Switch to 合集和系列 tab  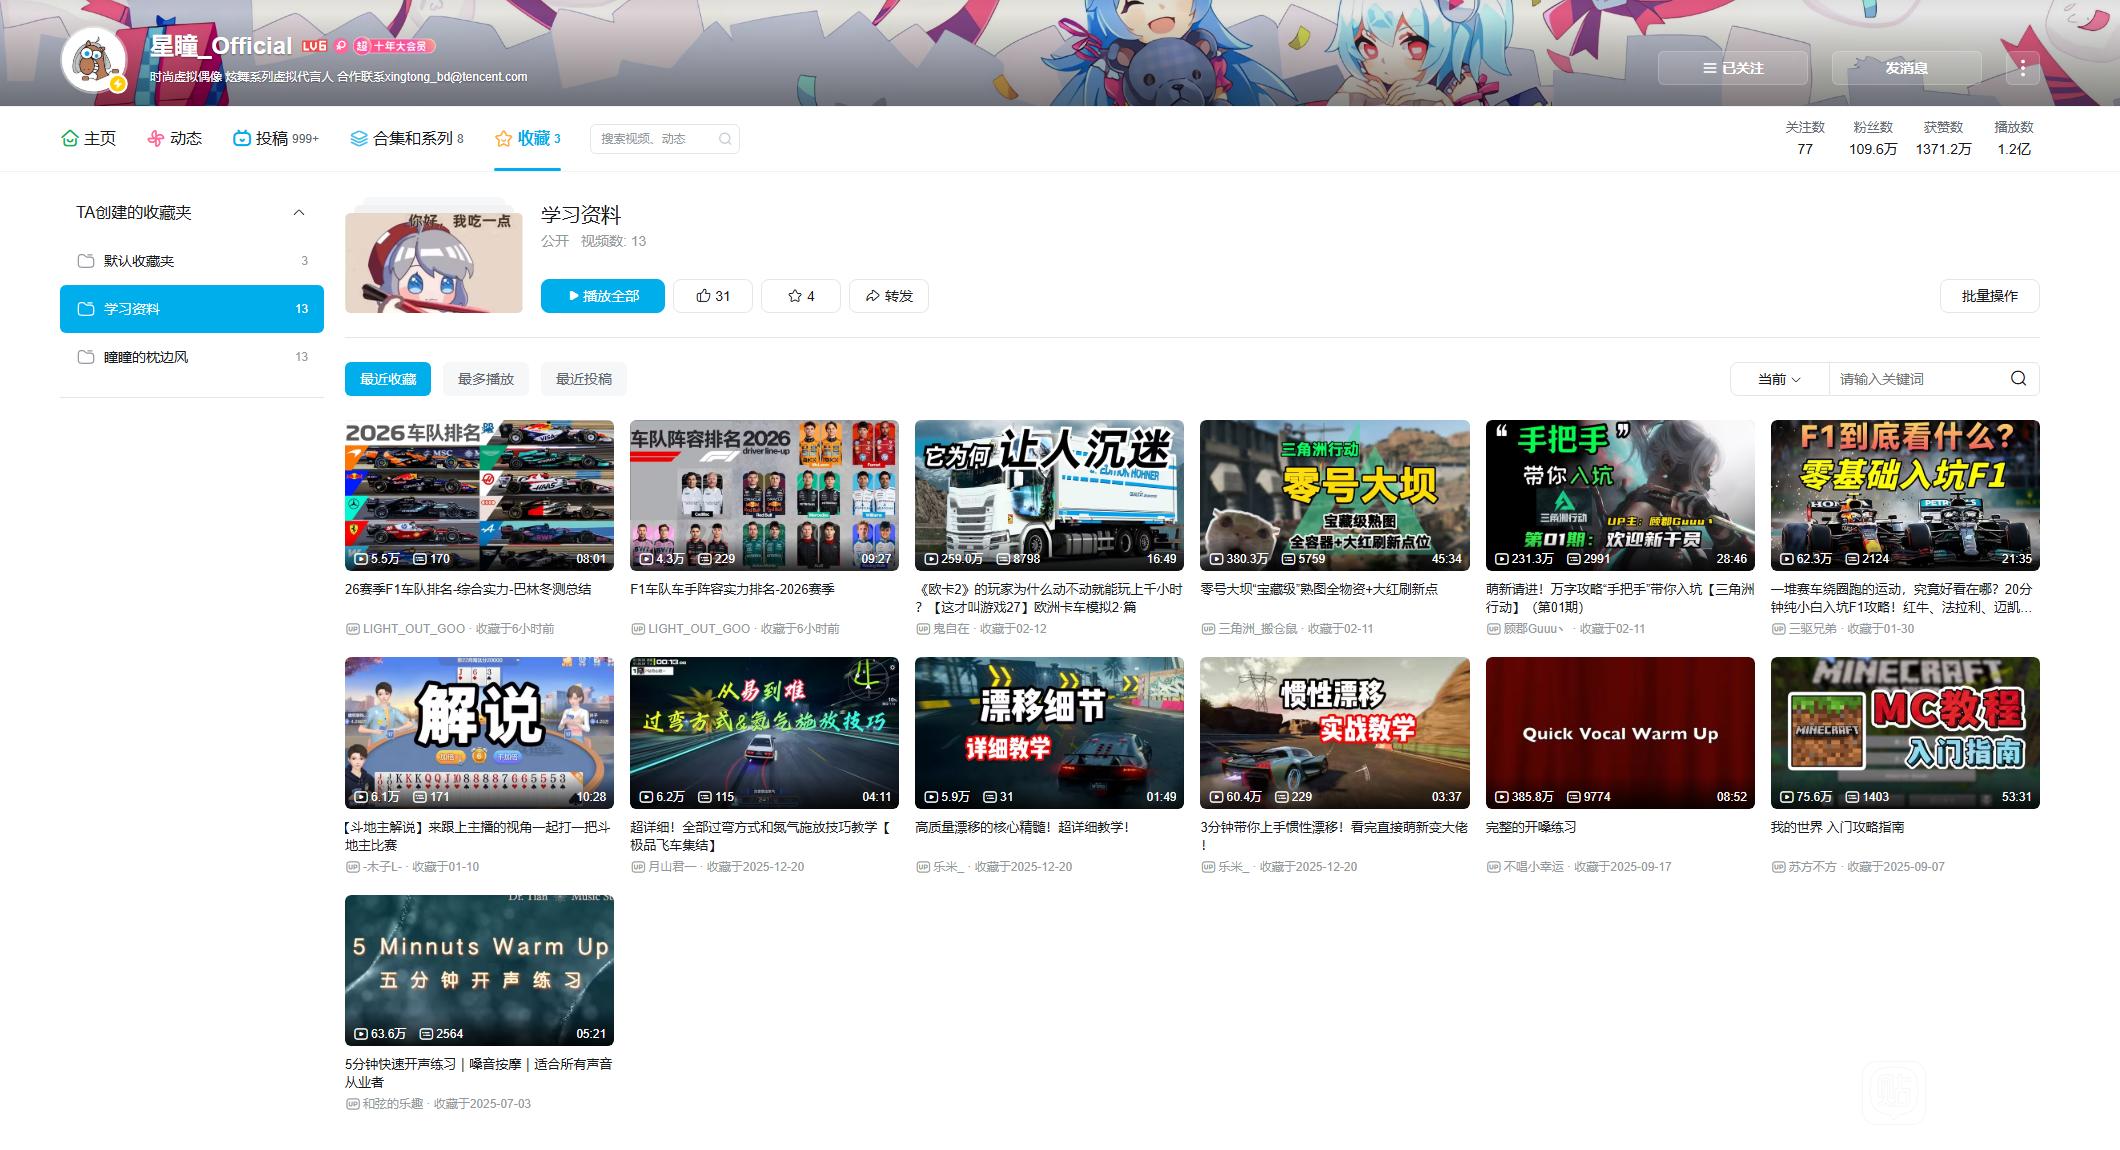pos(412,139)
